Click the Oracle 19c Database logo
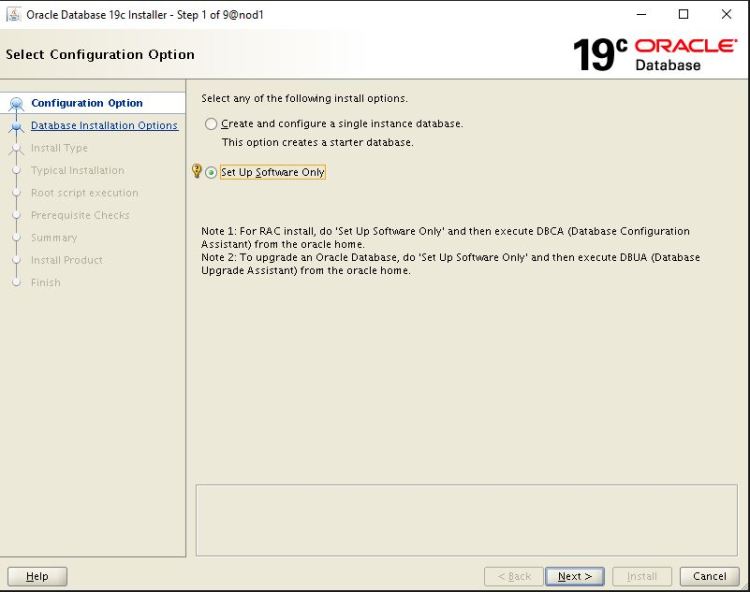 (655, 54)
